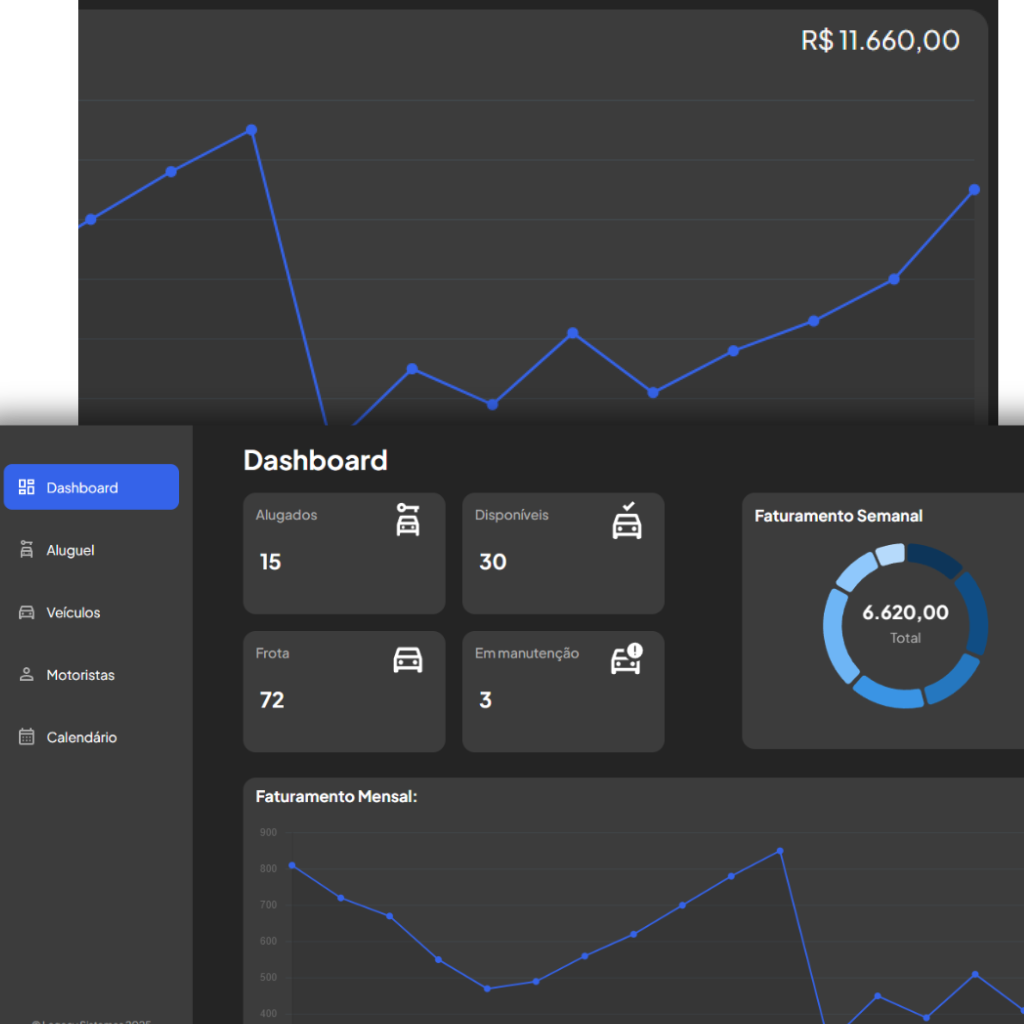This screenshot has width=1024, height=1024.
Task: Click the "700" y-axis label
Action: click(268, 905)
